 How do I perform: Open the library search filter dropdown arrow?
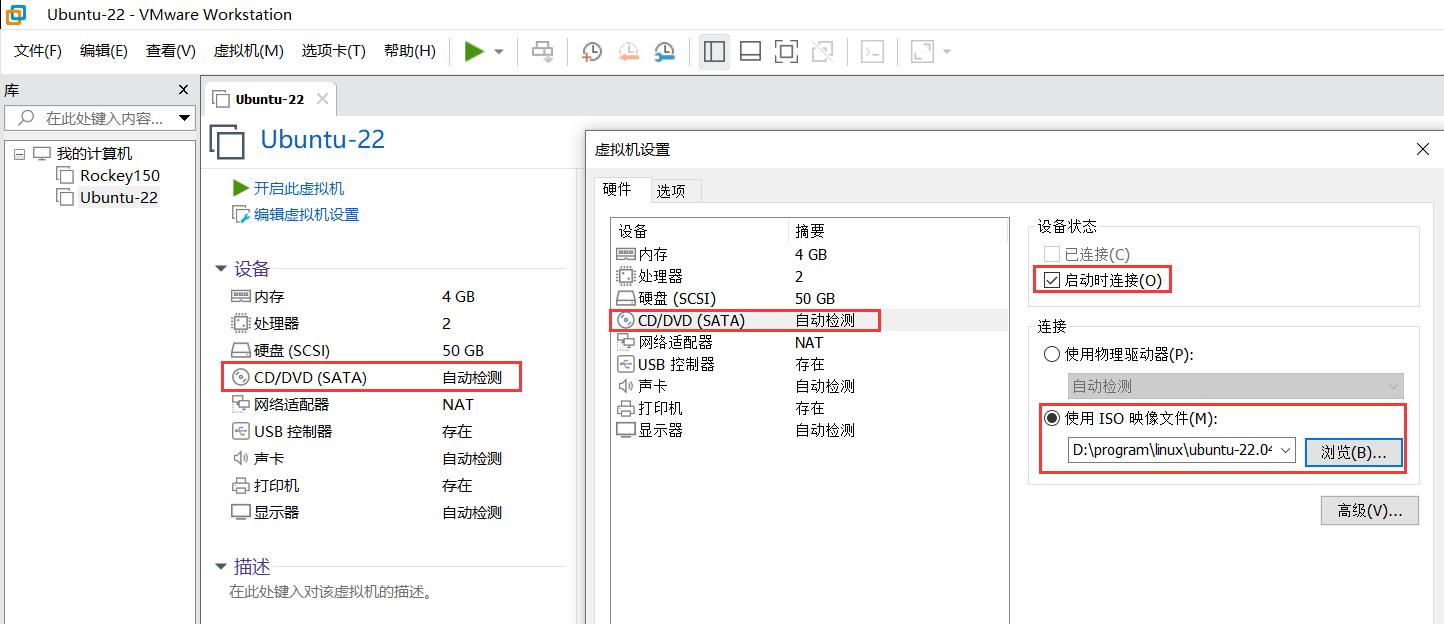184,118
